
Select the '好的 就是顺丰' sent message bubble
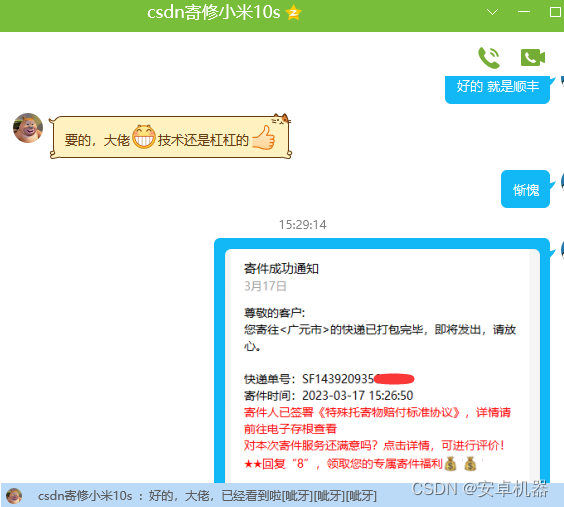[497, 89]
